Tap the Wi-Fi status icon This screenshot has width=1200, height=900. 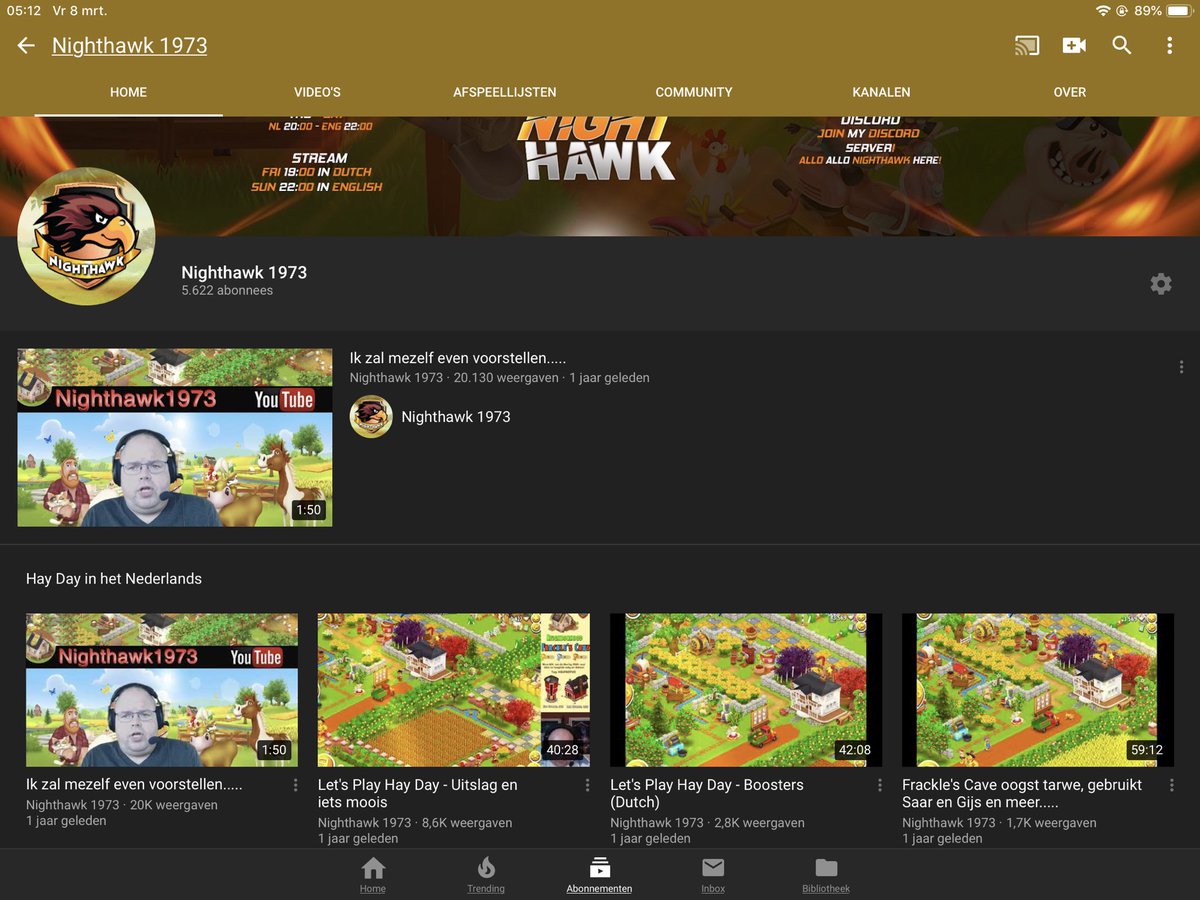tap(1103, 11)
